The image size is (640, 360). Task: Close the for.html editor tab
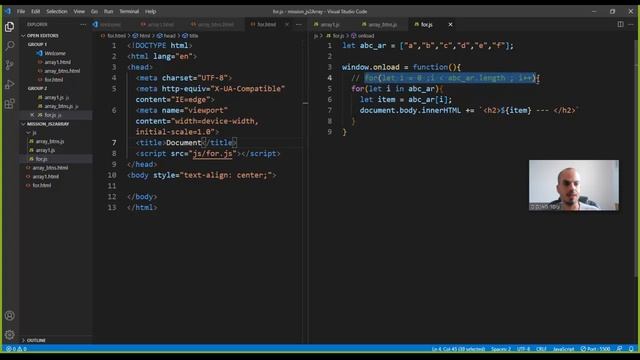coord(287,24)
